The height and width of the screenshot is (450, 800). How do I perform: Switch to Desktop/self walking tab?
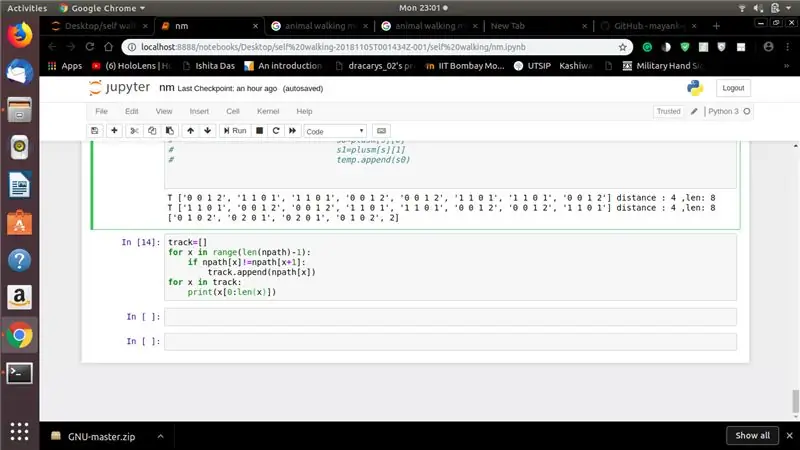(x=99, y=26)
